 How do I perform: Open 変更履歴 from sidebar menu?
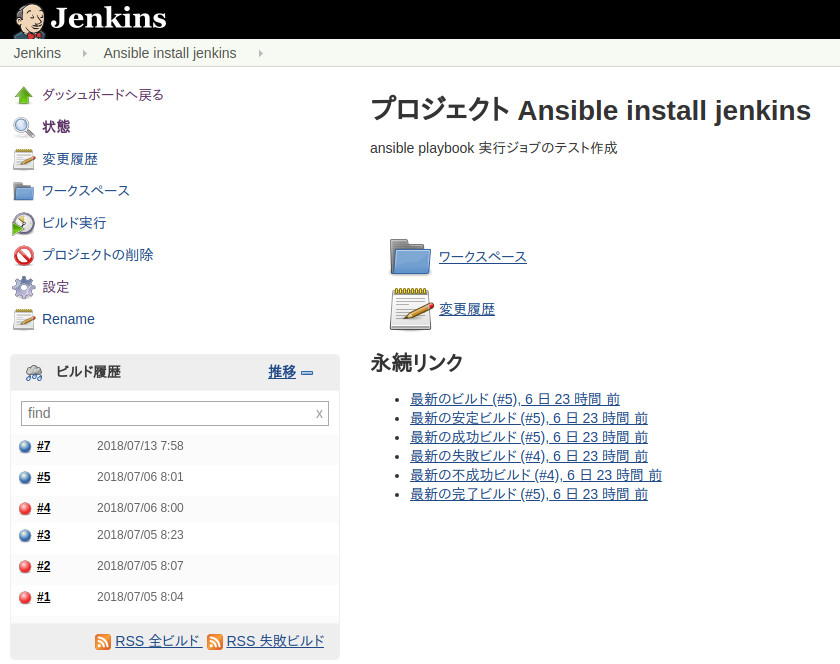click(70, 159)
